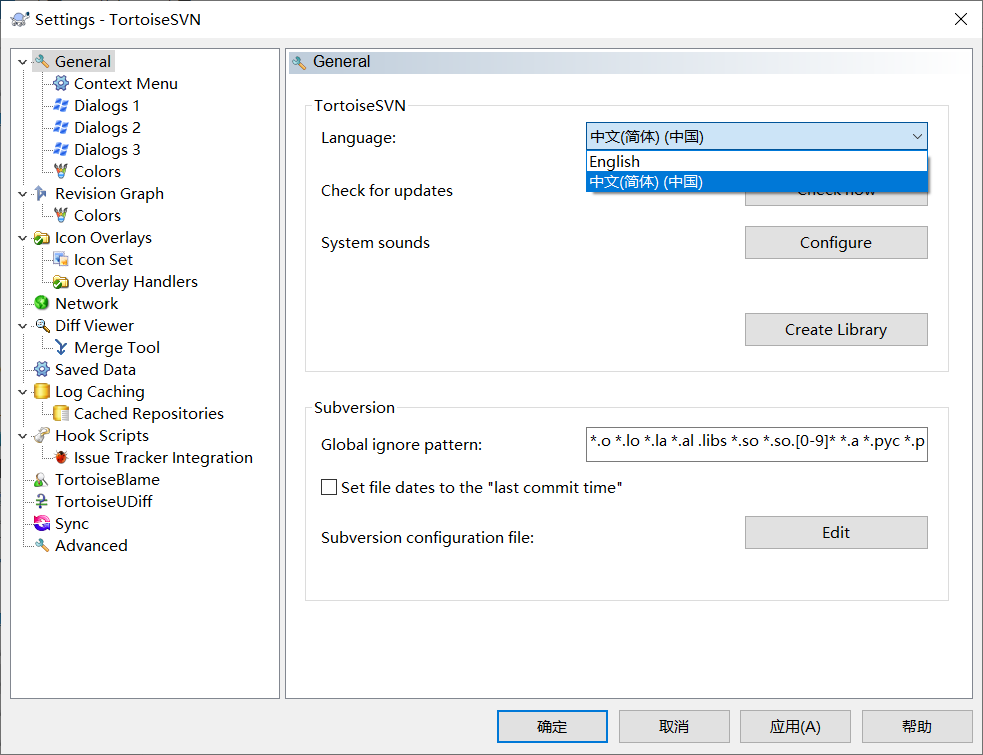Viewport: 983px width, 755px height.
Task: Collapse the Icon Overlays tree node
Action: (x=23, y=238)
